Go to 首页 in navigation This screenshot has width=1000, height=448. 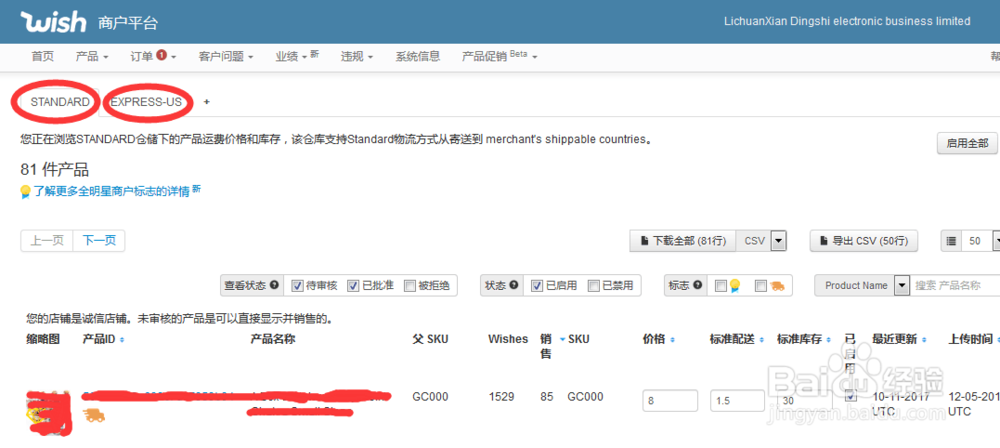(43, 56)
